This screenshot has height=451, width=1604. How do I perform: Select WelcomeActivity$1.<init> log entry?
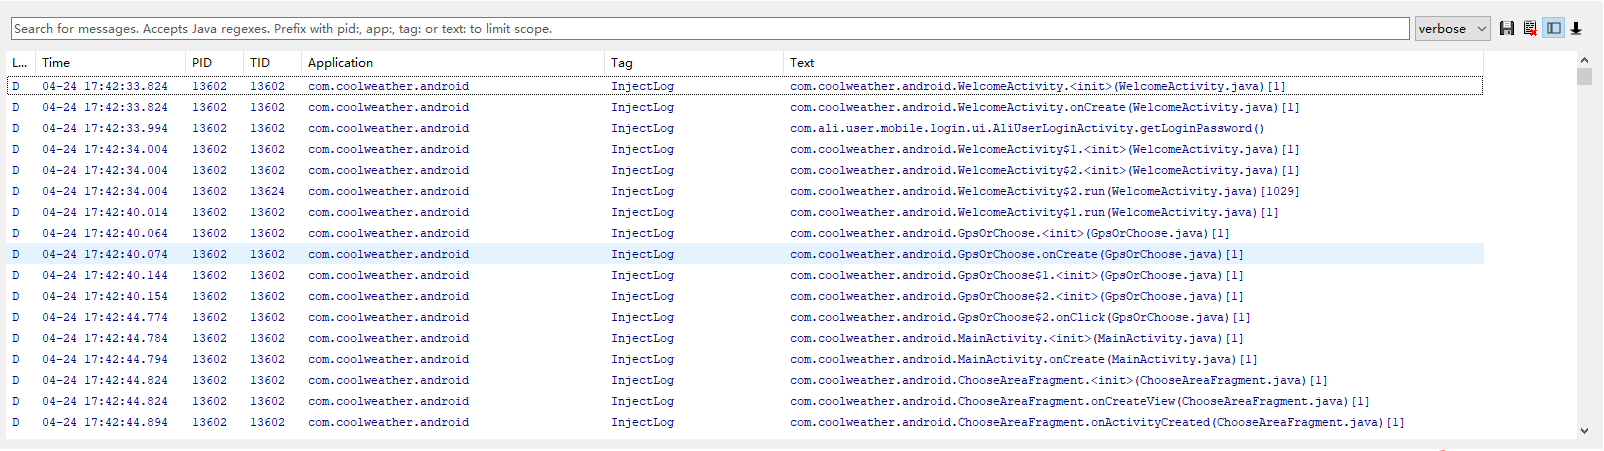pos(745,149)
